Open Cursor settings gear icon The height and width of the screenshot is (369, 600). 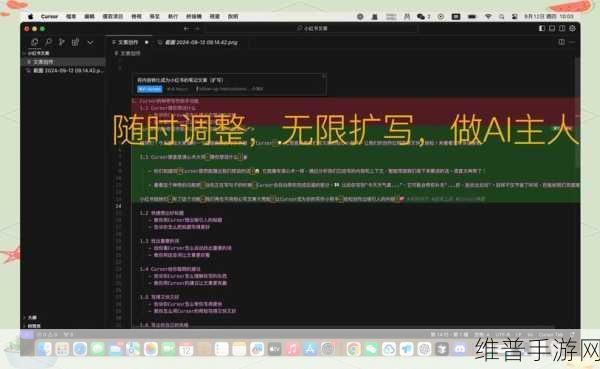(x=572, y=28)
